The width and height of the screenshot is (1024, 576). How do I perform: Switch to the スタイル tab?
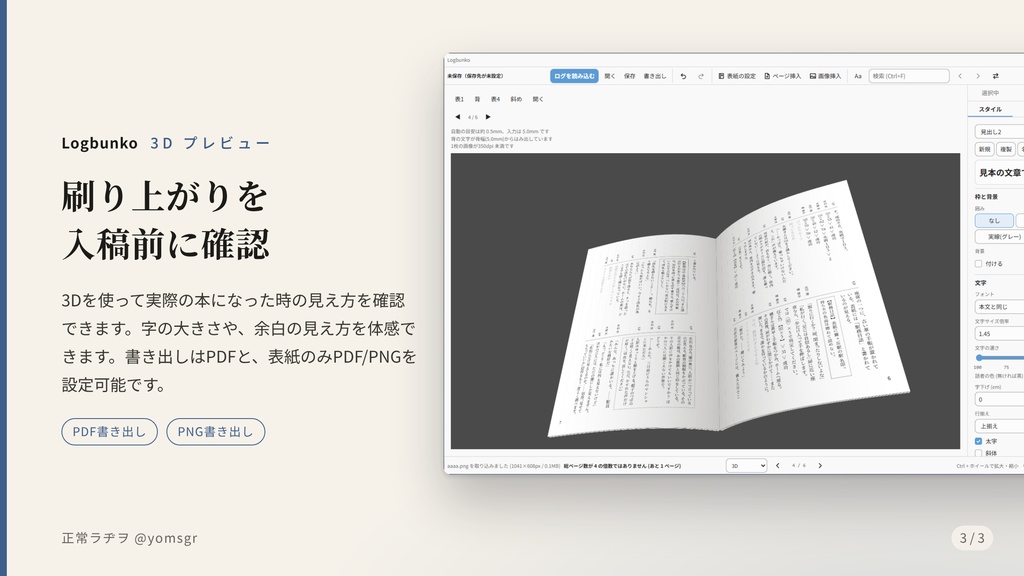tap(990, 109)
